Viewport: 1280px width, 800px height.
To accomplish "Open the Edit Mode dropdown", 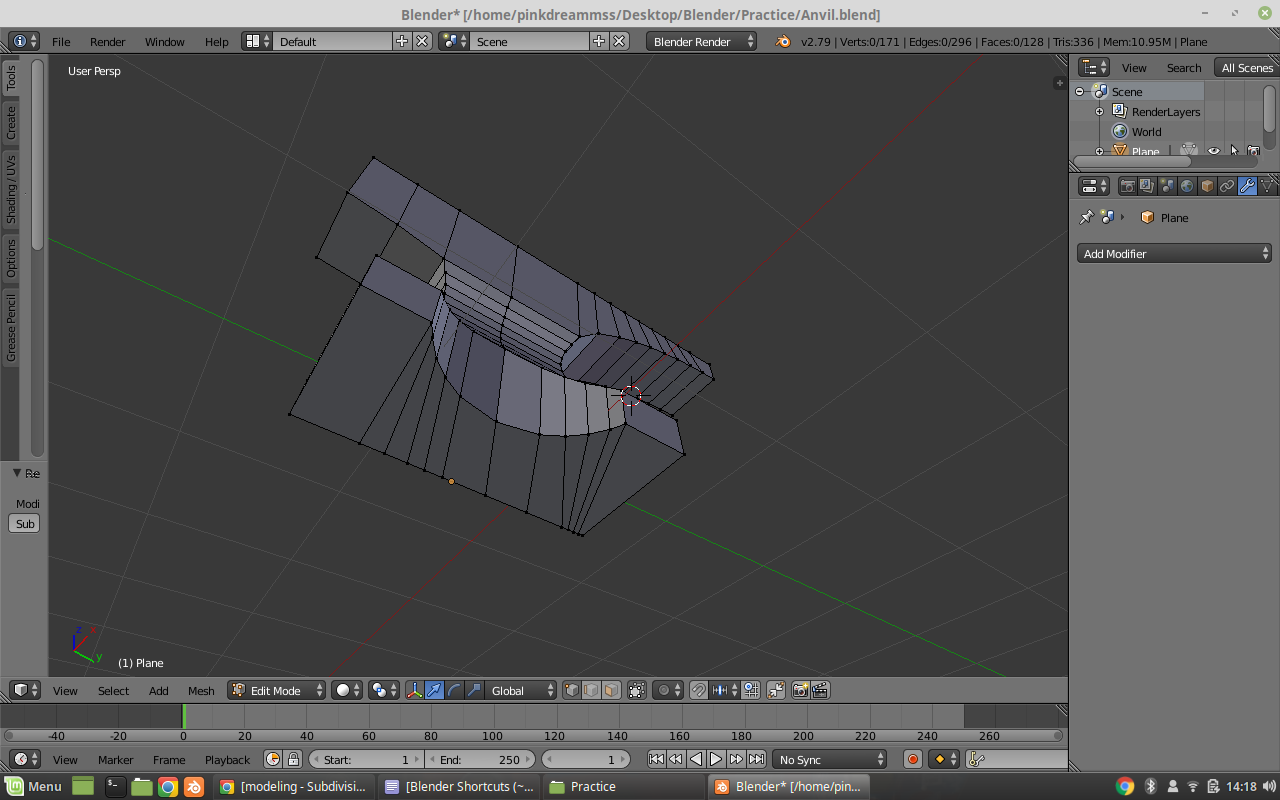I will pyautogui.click(x=277, y=690).
